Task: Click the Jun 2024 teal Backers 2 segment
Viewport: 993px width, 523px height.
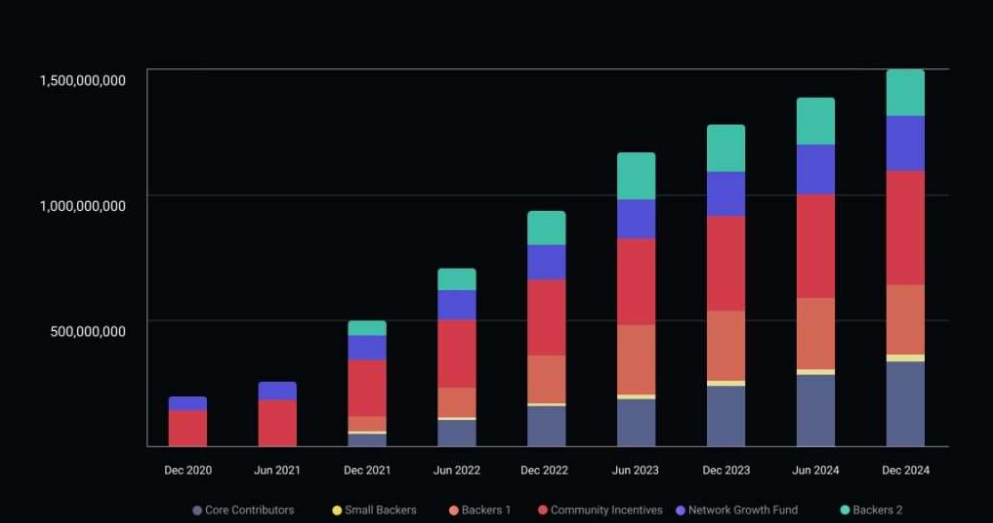Action: [x=816, y=121]
